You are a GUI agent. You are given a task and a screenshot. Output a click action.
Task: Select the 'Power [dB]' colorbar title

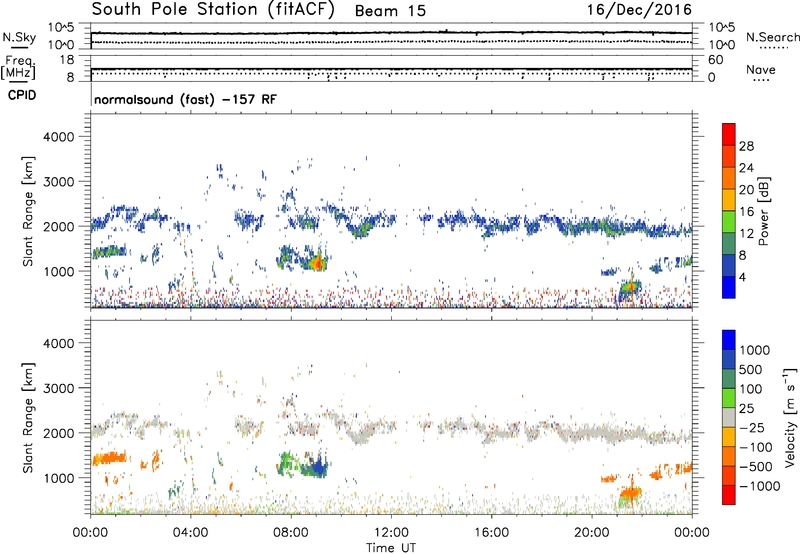tap(764, 211)
